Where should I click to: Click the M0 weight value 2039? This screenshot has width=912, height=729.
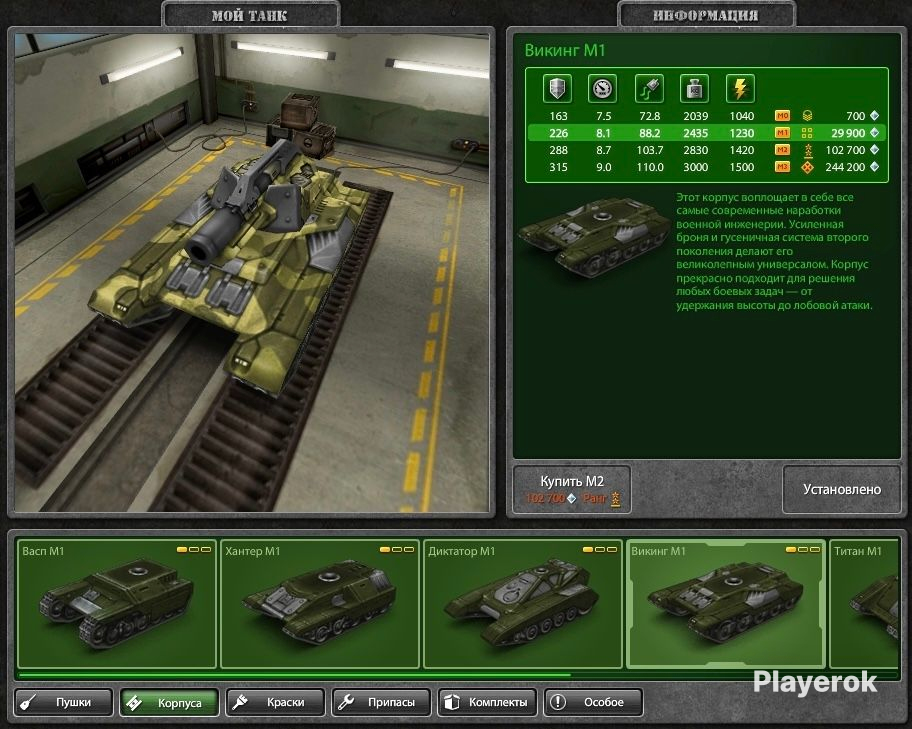click(696, 116)
